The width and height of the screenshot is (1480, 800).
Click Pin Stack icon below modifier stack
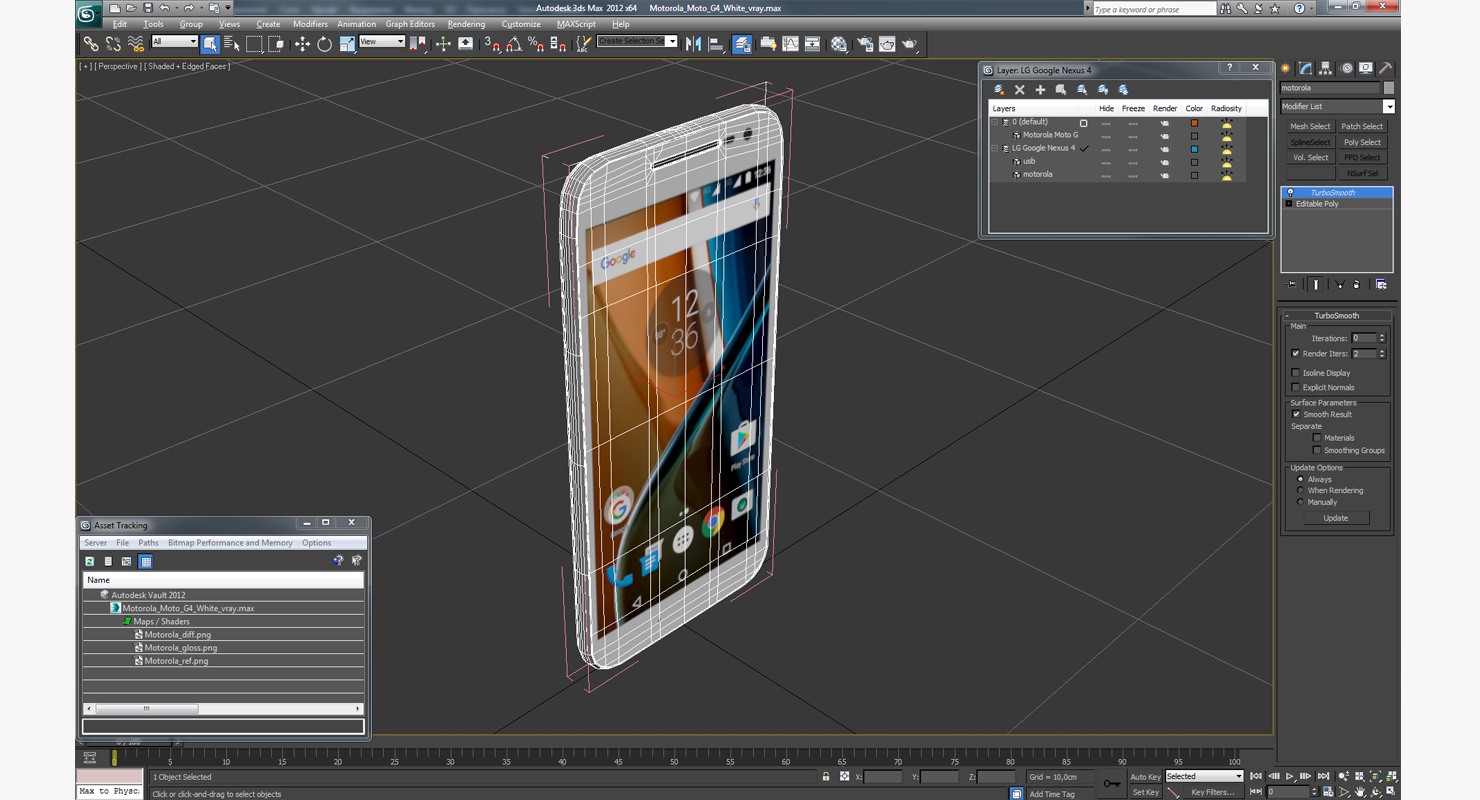(x=1291, y=285)
